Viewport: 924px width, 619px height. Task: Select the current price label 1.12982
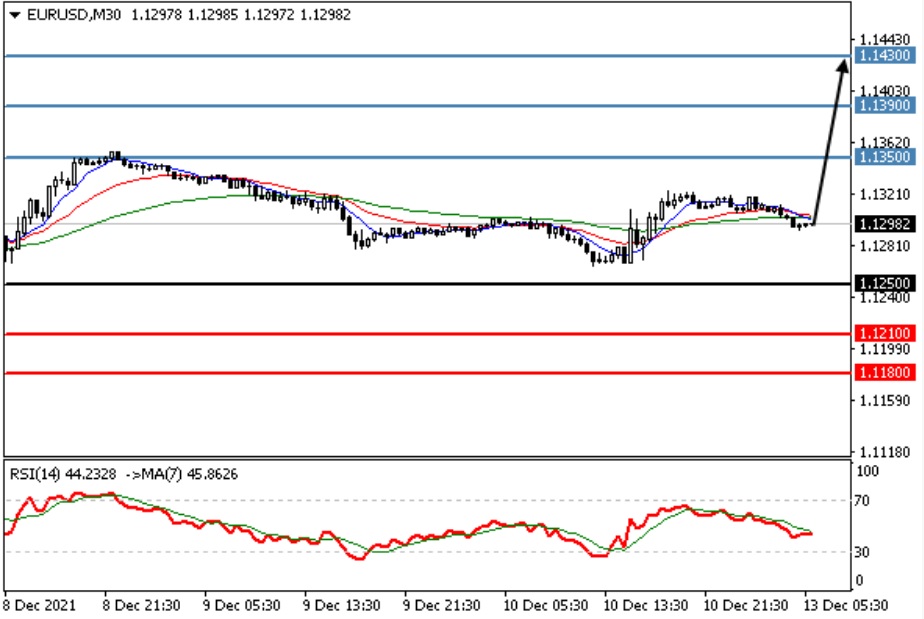(885, 224)
